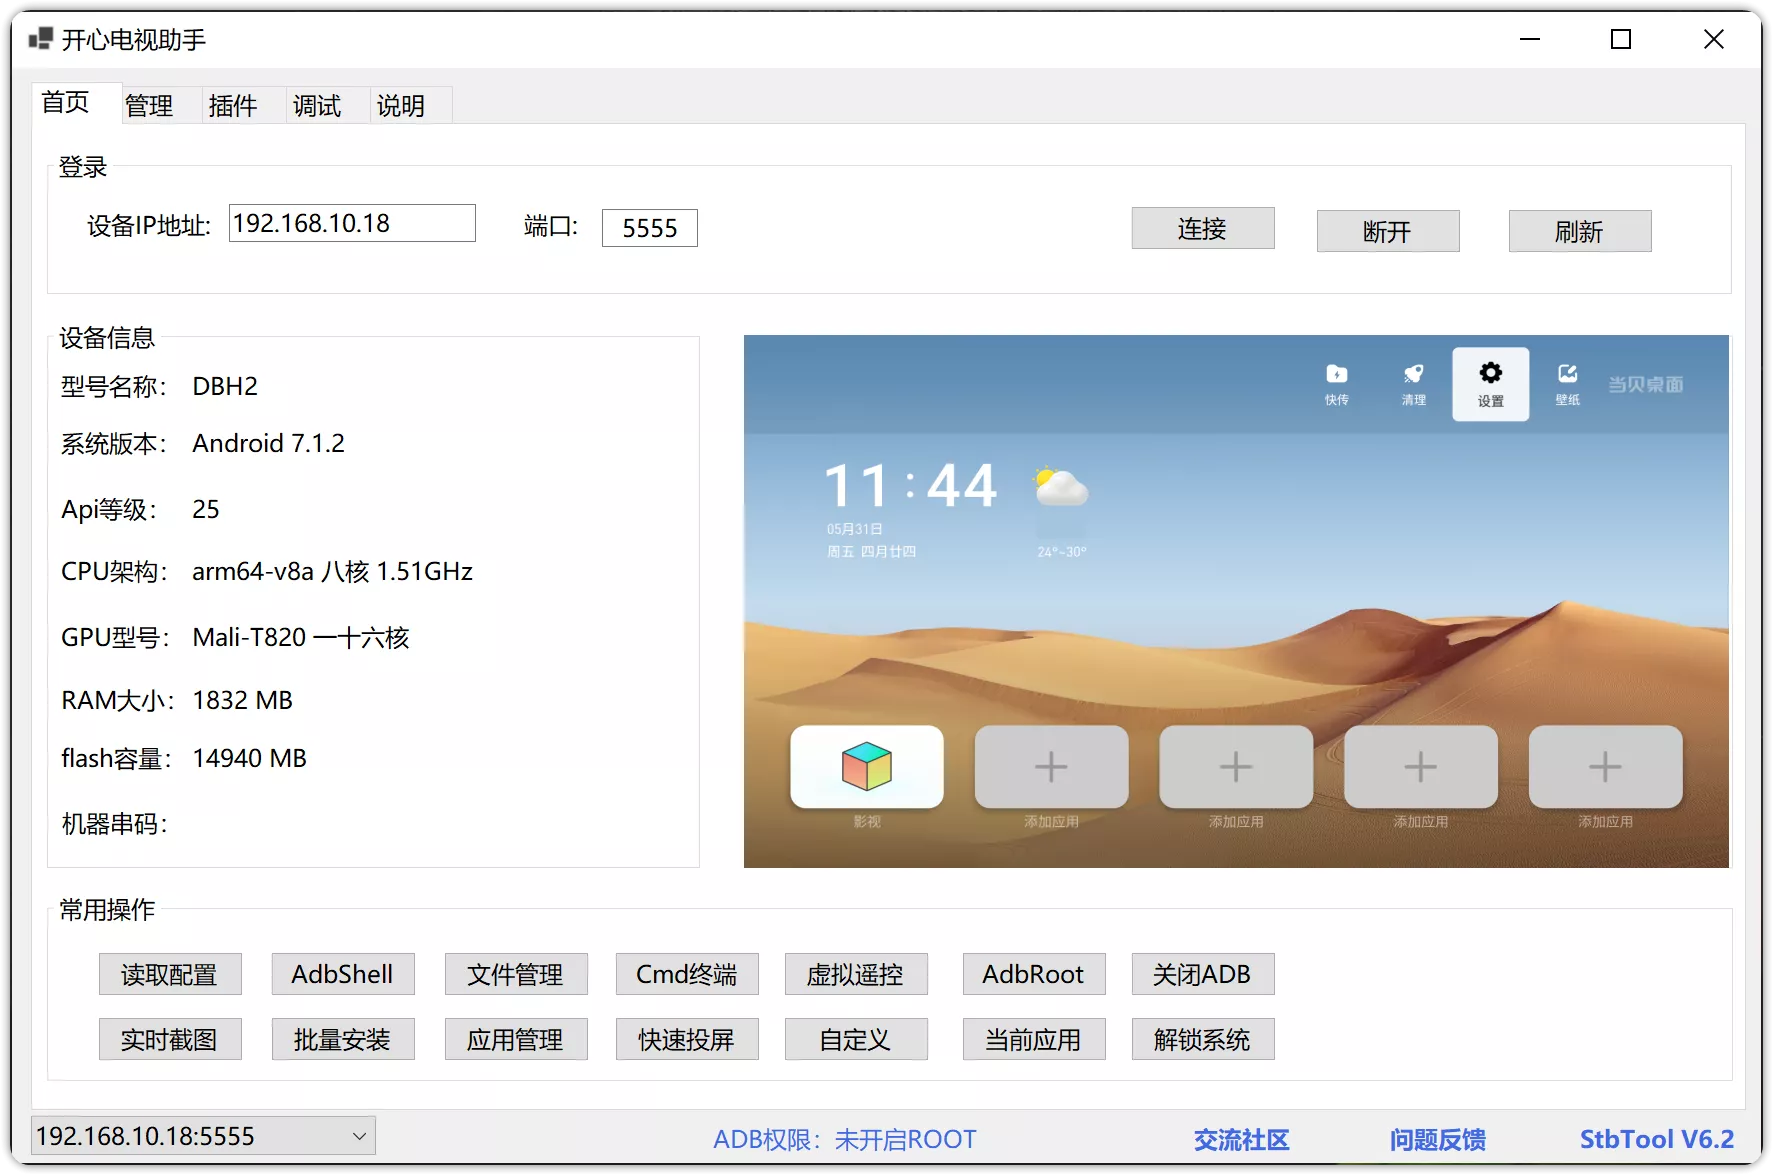The width and height of the screenshot is (1773, 1175).
Task: Launch the 影视 cube app icon
Action: tap(866, 767)
